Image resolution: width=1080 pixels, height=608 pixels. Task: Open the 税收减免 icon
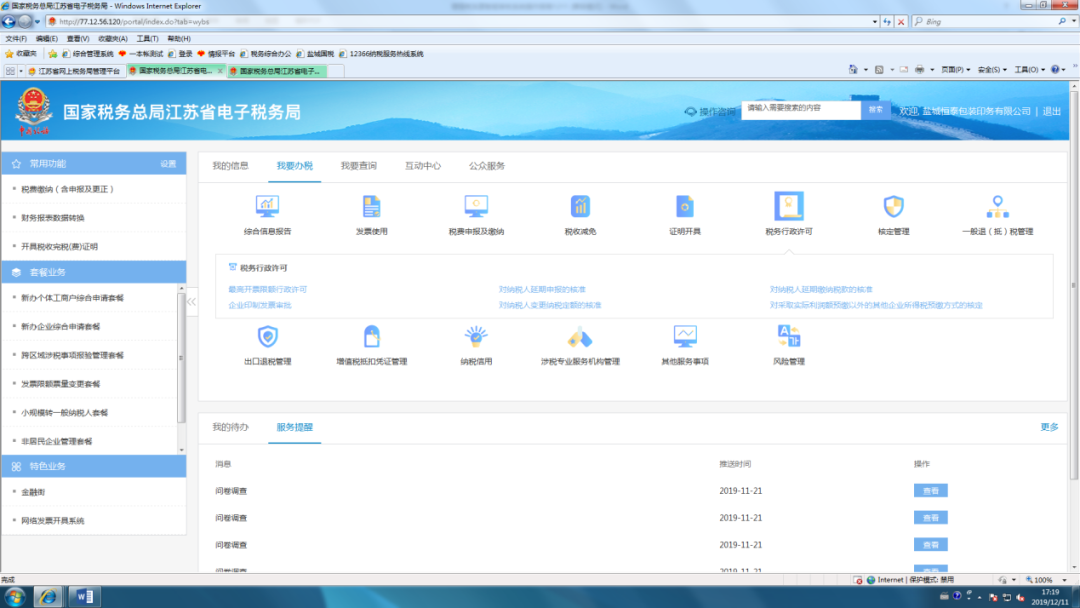tap(580, 206)
